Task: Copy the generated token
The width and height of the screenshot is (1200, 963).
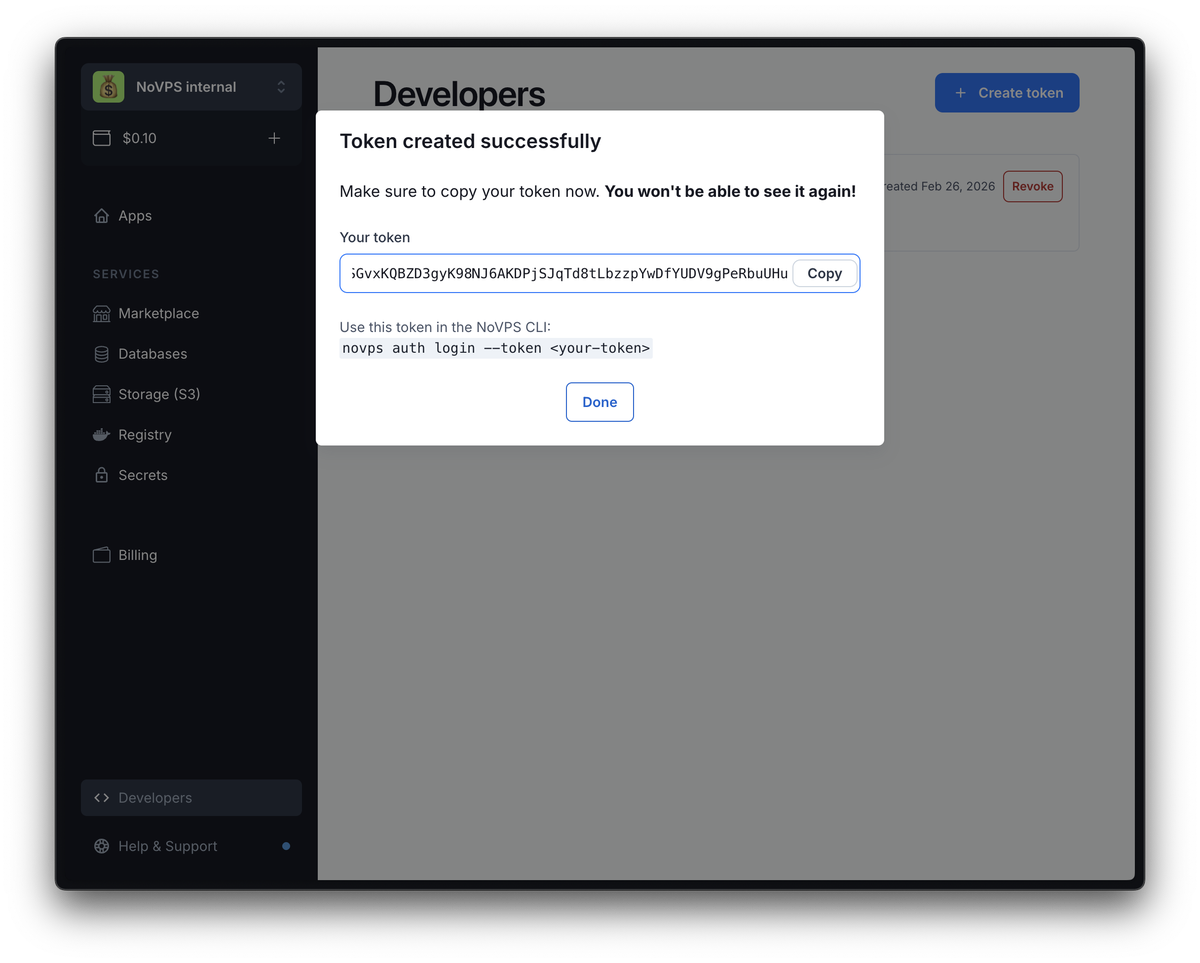Action: (824, 274)
